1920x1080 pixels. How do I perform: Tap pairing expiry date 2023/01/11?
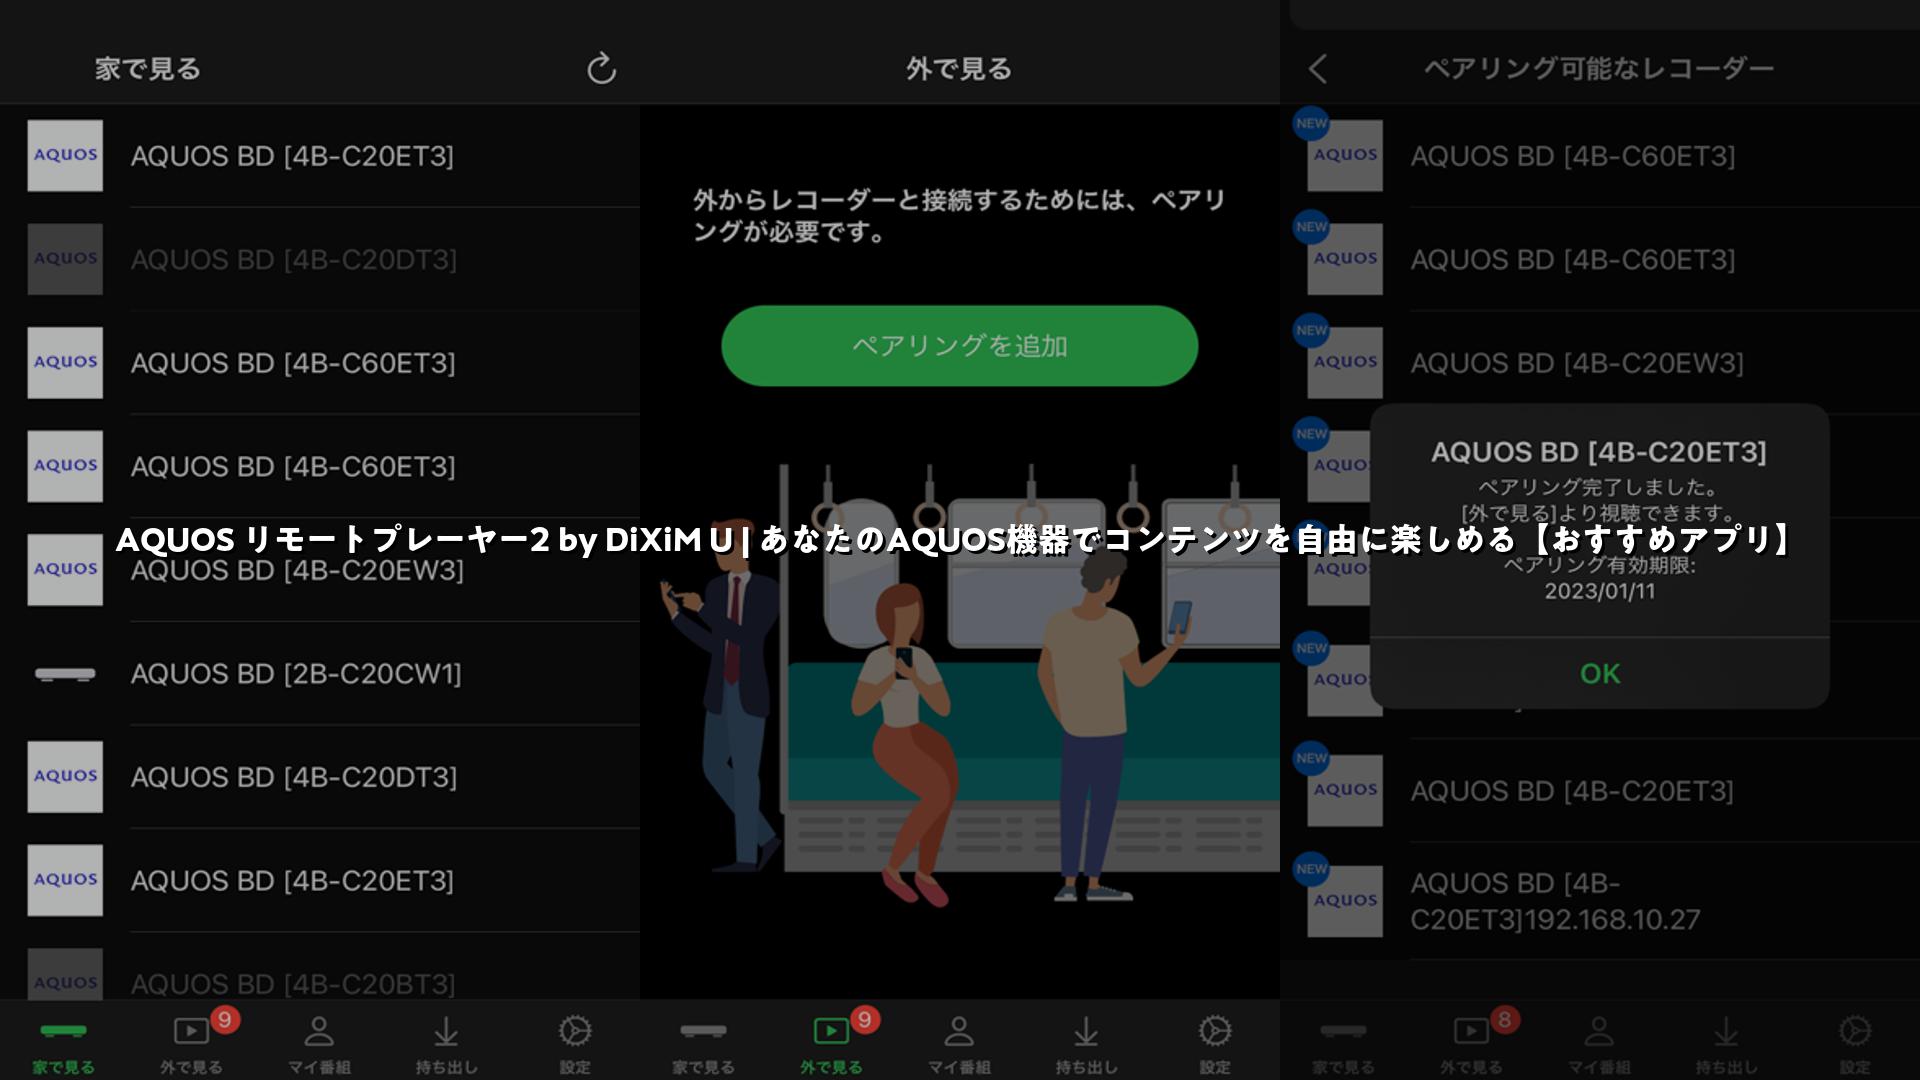[1600, 591]
